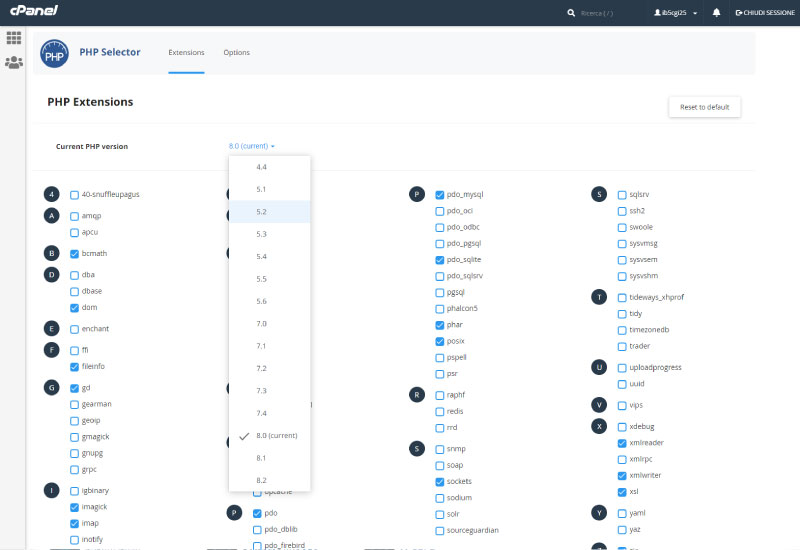The height and width of the screenshot is (550, 800).
Task: Open the apps grid icon in sidebar
Action: coord(14,38)
